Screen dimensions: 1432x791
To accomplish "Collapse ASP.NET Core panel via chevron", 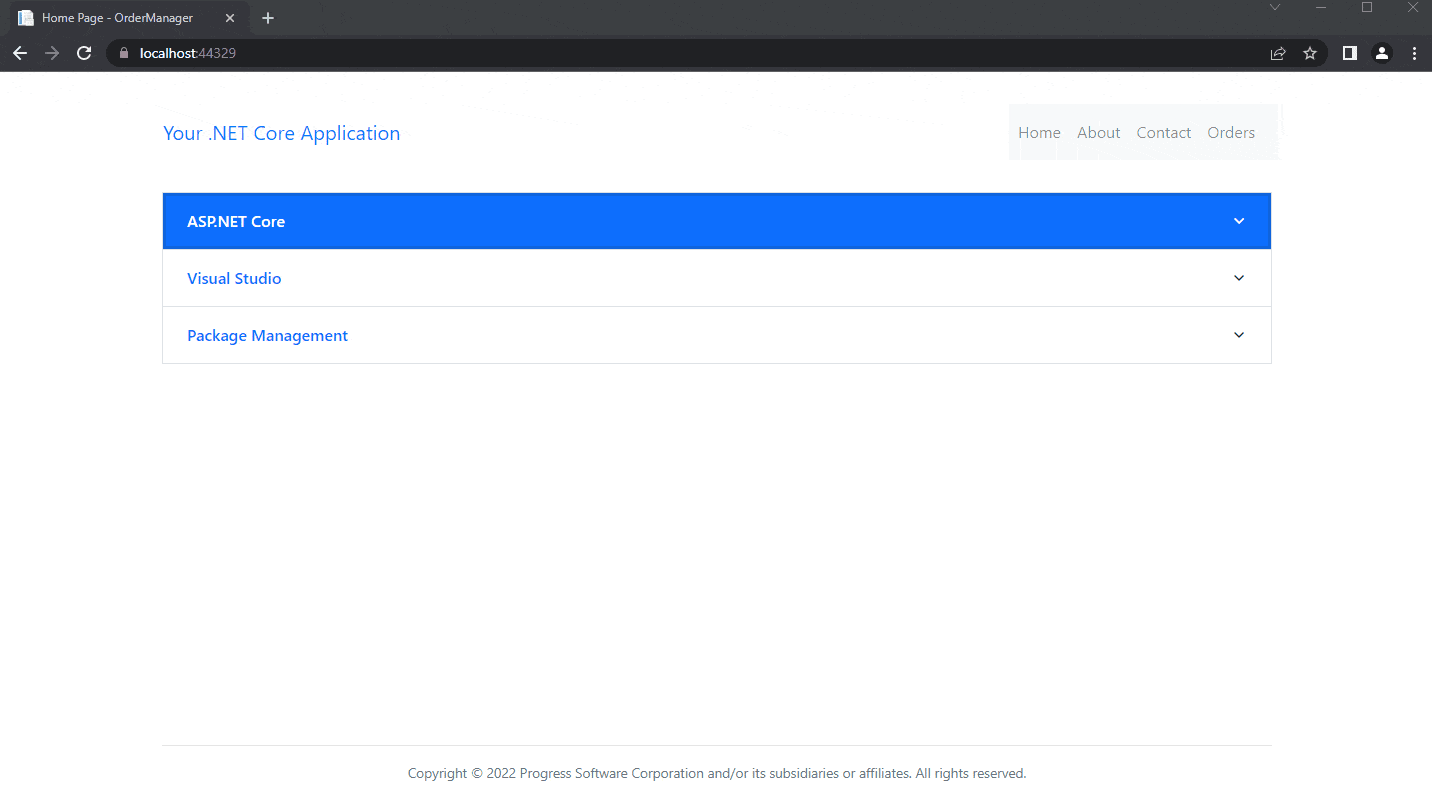I will tap(1239, 221).
